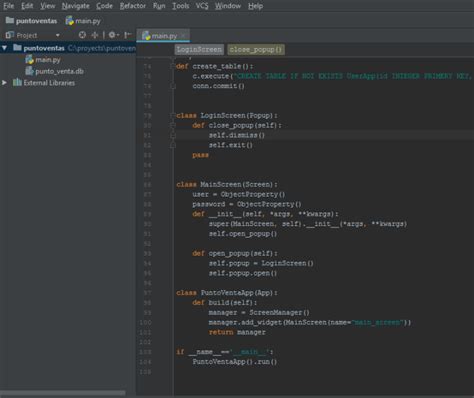Open the Navigate menu
The height and width of the screenshot is (398, 474).
point(75,6)
